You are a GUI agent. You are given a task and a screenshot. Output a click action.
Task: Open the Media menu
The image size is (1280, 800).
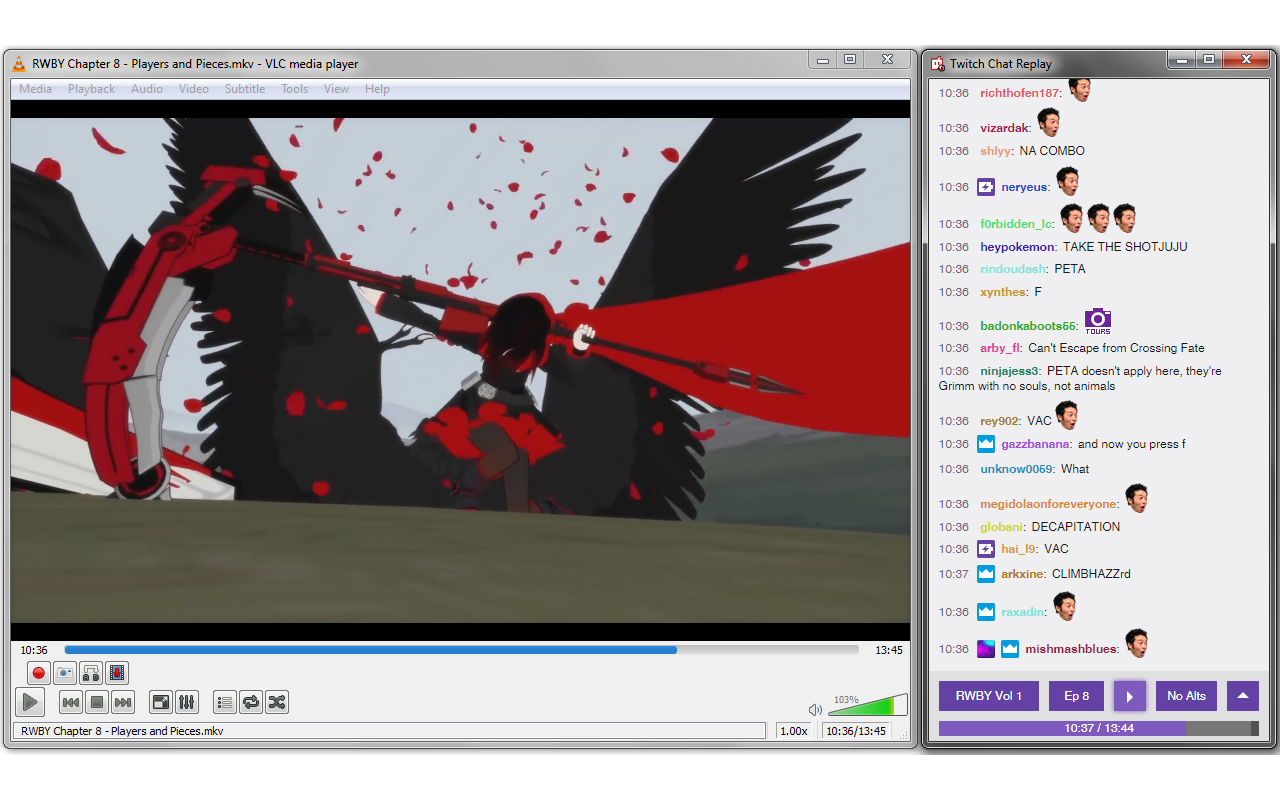(x=35, y=89)
